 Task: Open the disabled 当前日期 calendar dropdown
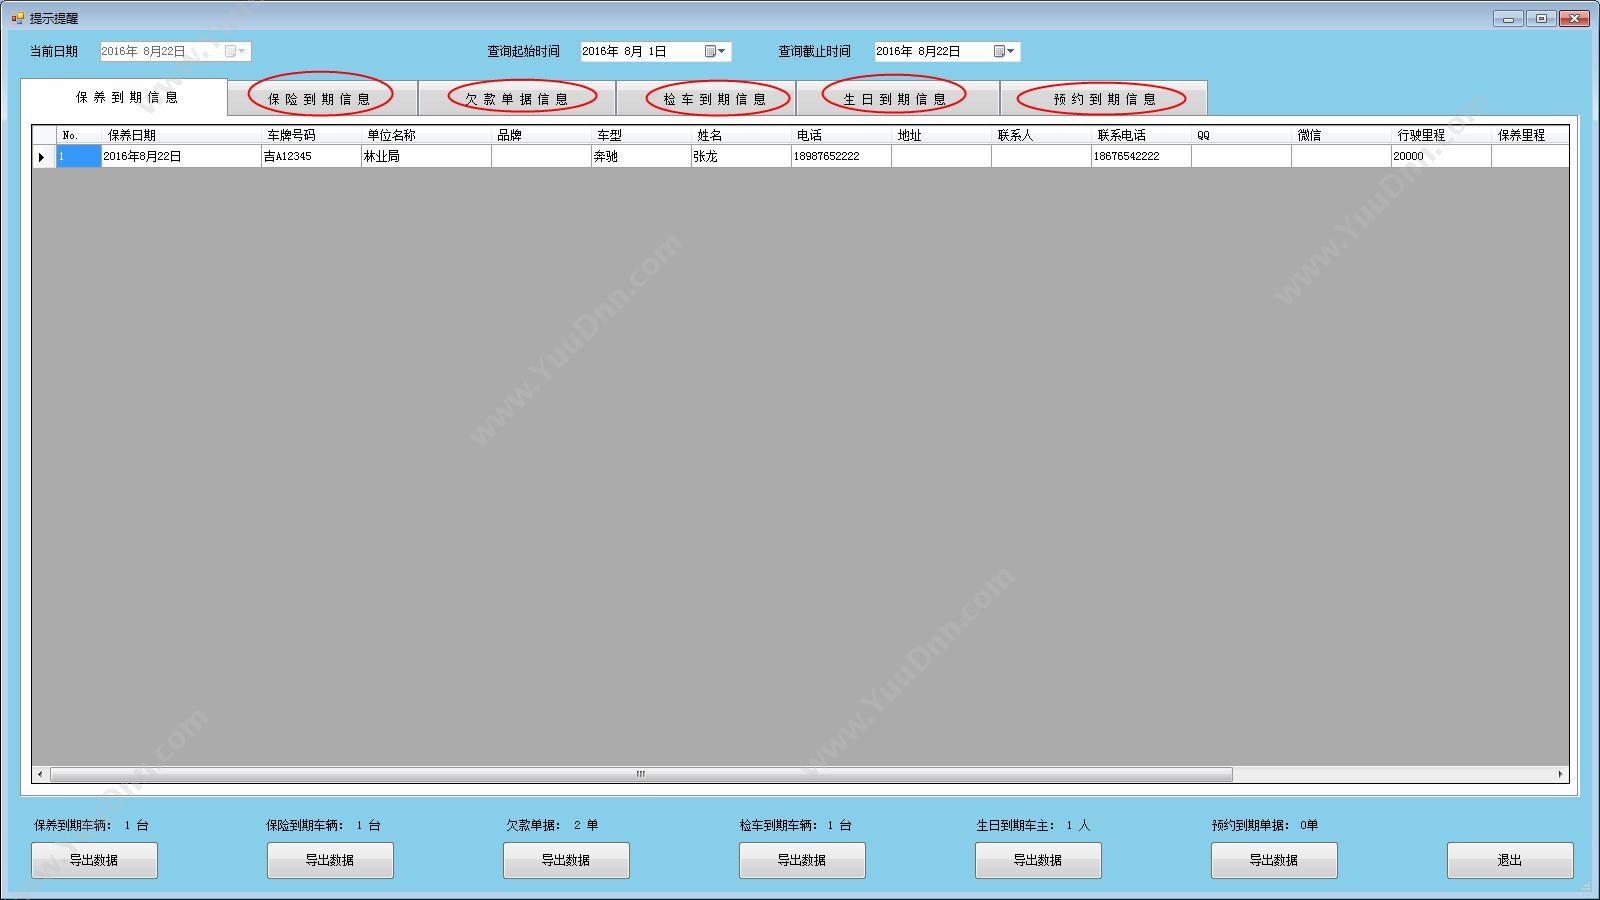[x=235, y=51]
